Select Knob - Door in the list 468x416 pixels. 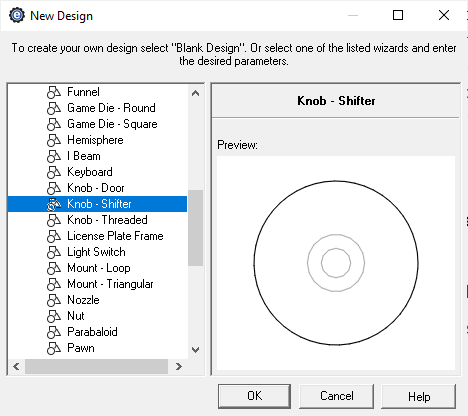tap(96, 188)
